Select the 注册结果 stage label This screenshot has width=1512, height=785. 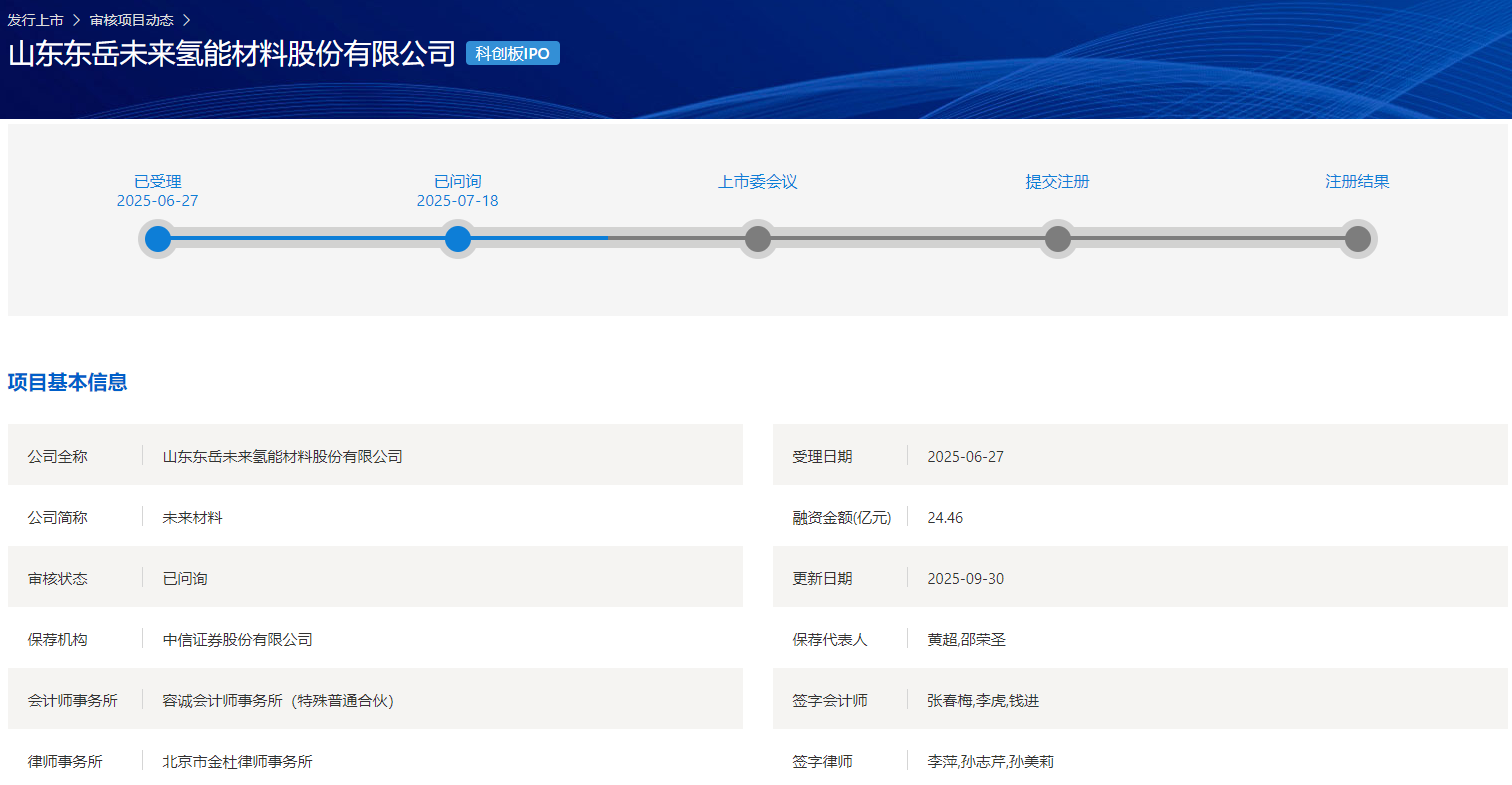[1358, 182]
